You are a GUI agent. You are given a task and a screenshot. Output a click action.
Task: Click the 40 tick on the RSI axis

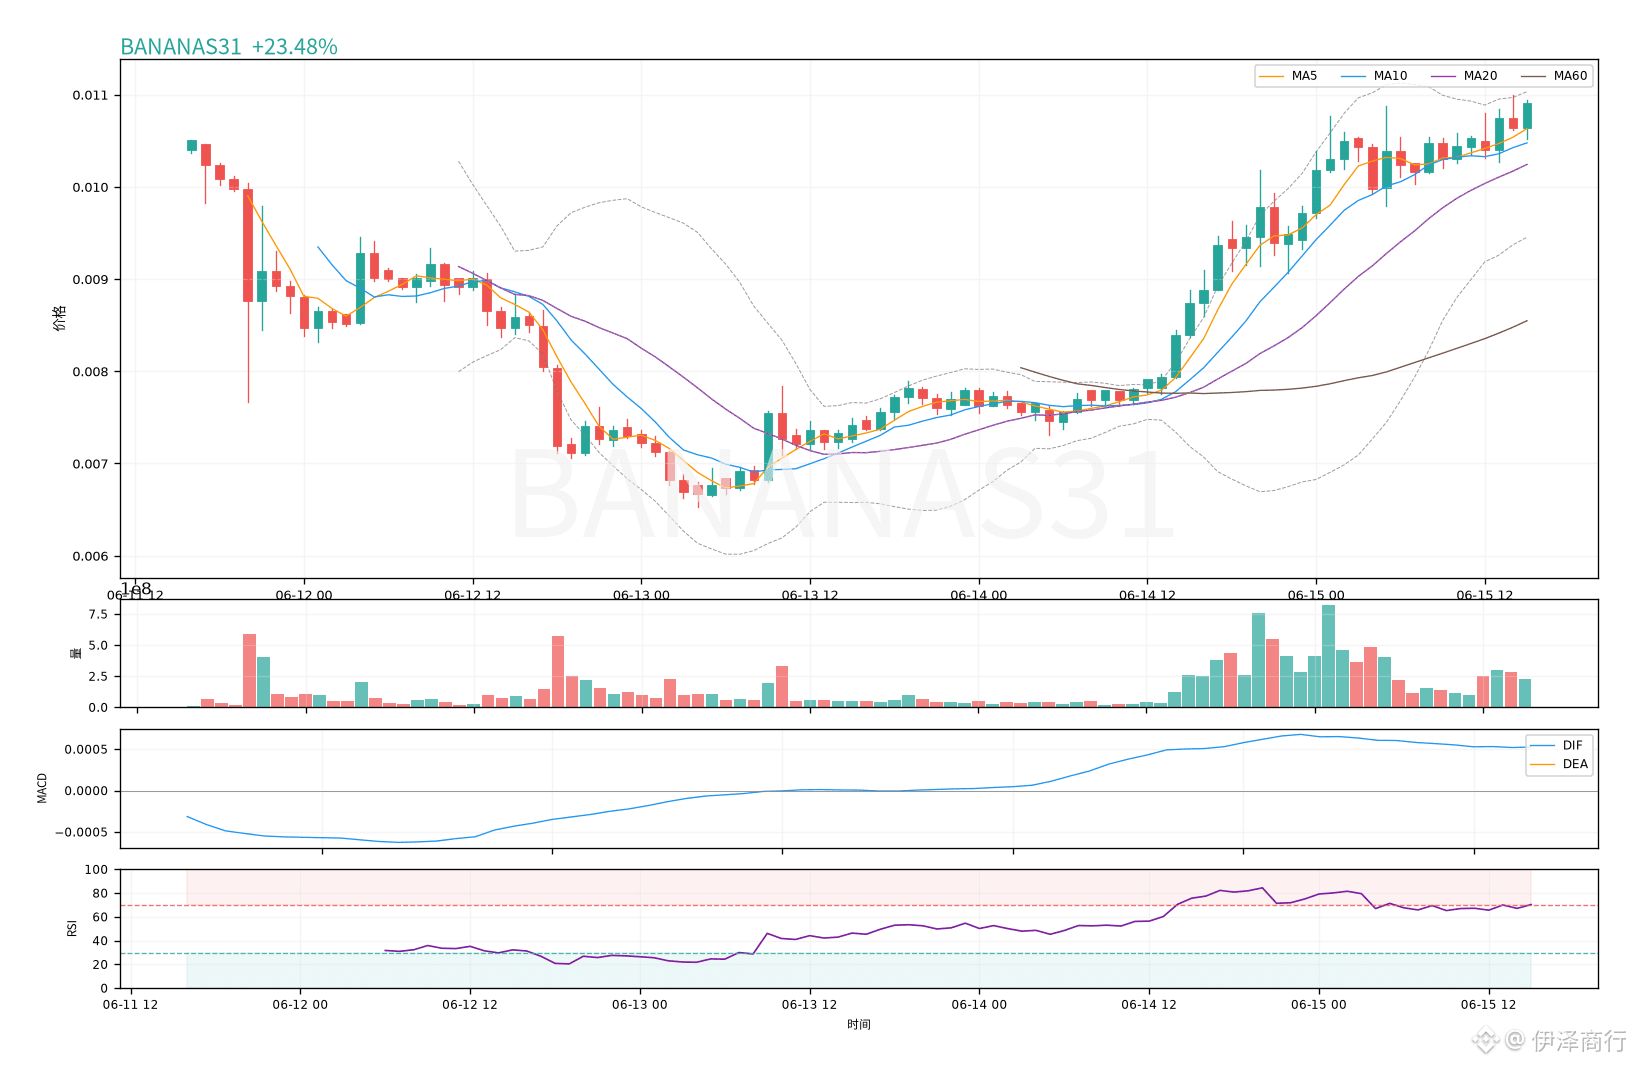click(x=101, y=941)
